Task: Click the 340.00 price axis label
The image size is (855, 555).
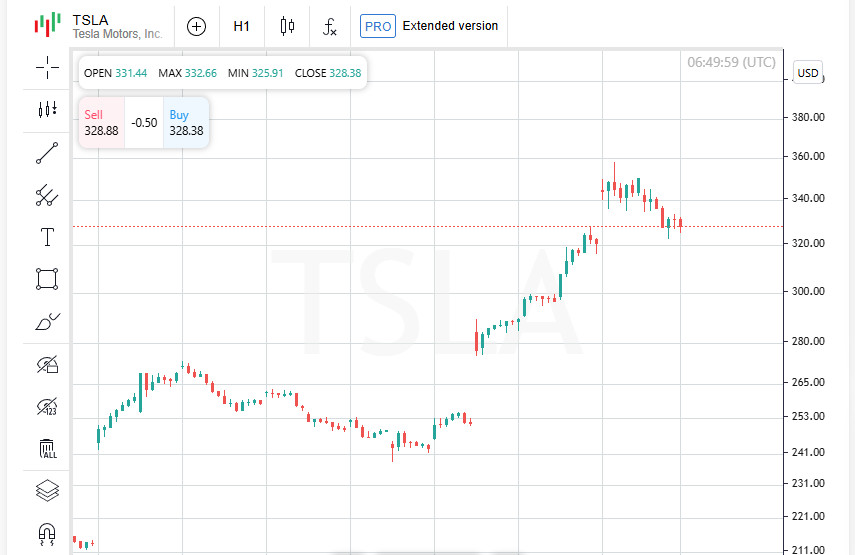Action: tap(808, 198)
